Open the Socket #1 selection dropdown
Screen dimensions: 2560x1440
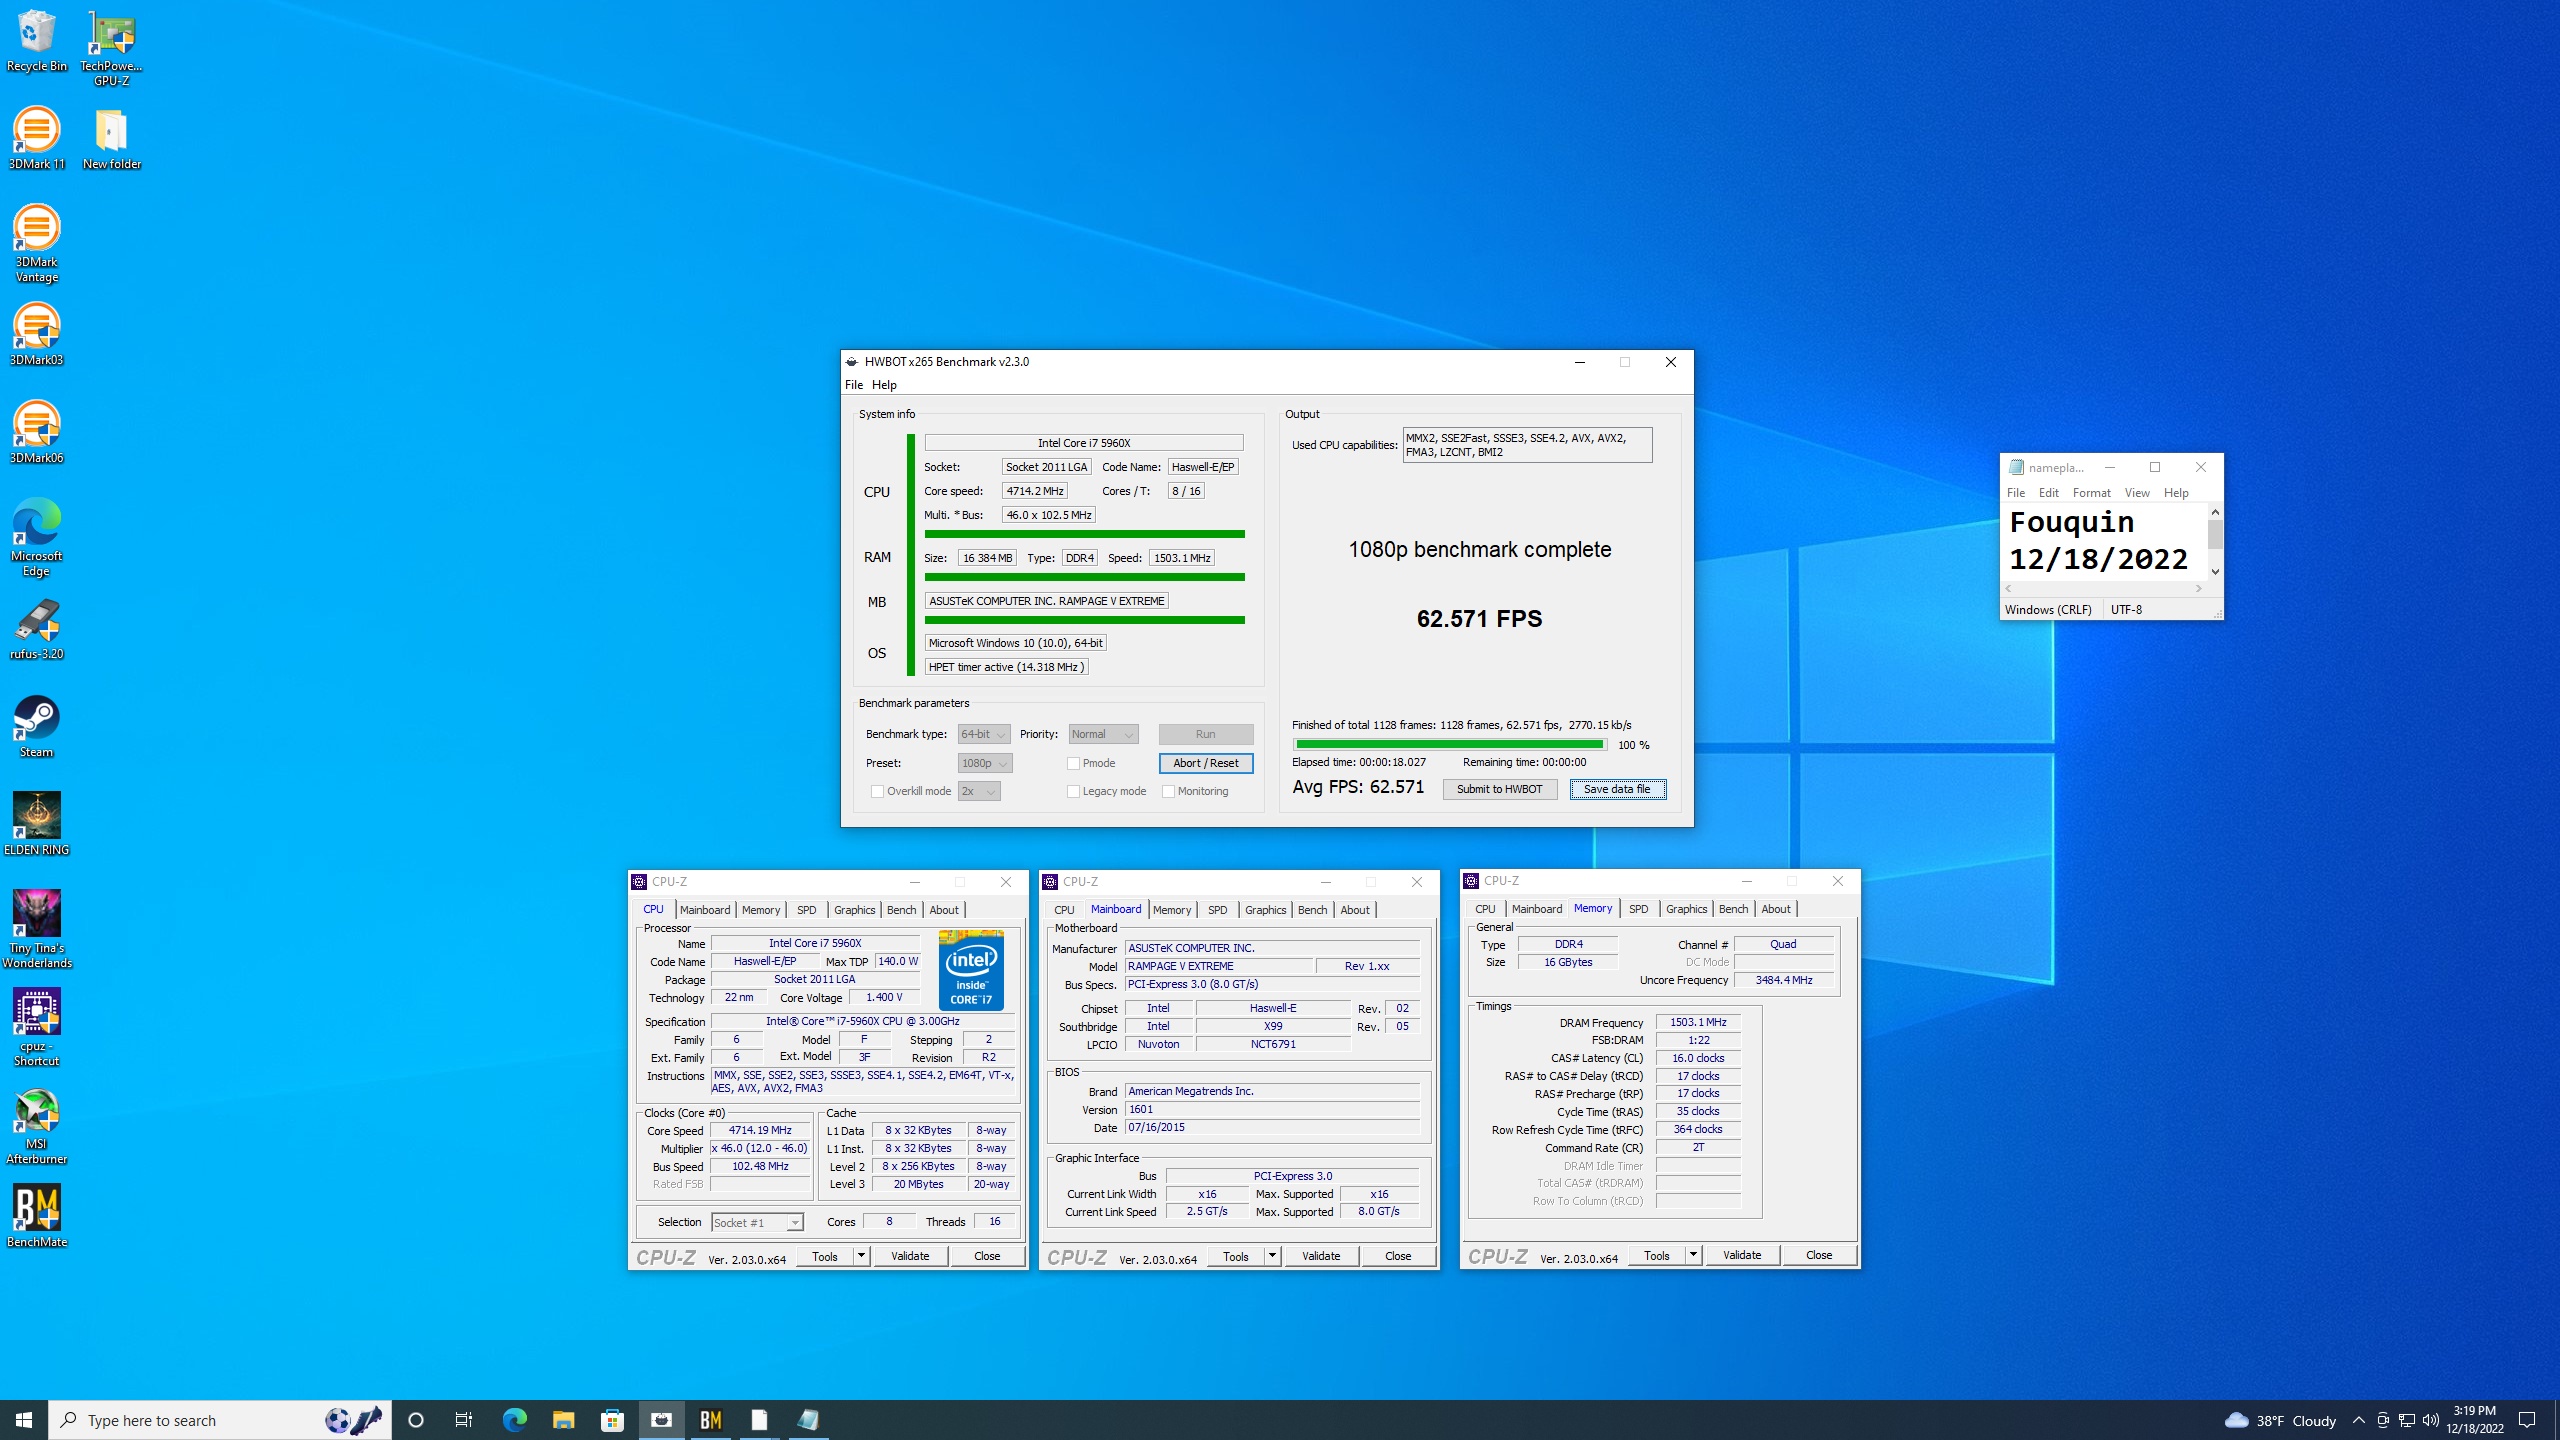[x=757, y=1222]
